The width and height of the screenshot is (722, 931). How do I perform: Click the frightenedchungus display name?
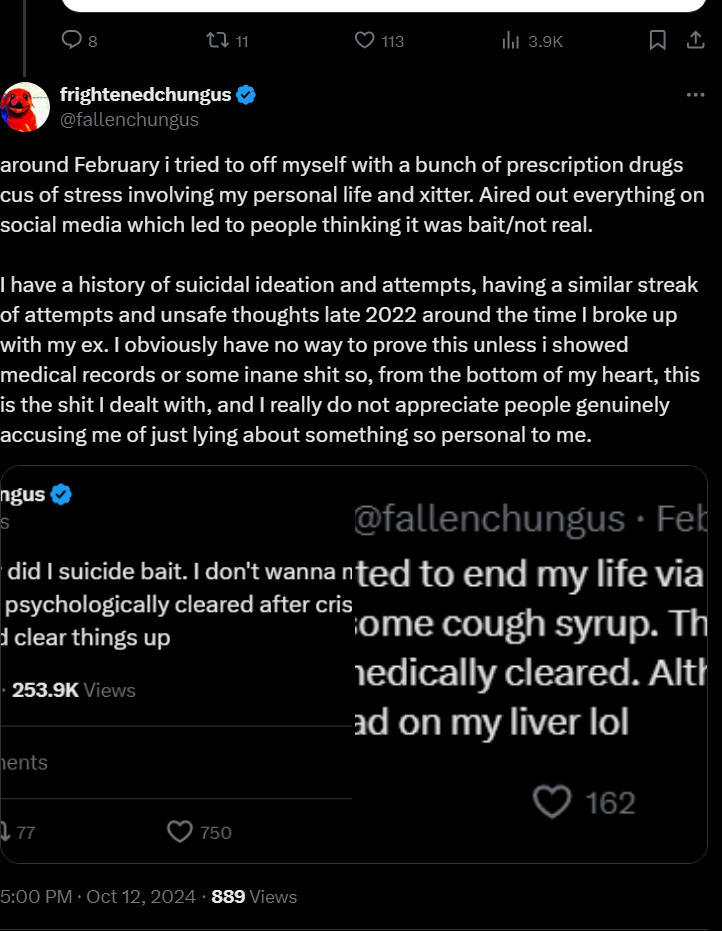146,95
